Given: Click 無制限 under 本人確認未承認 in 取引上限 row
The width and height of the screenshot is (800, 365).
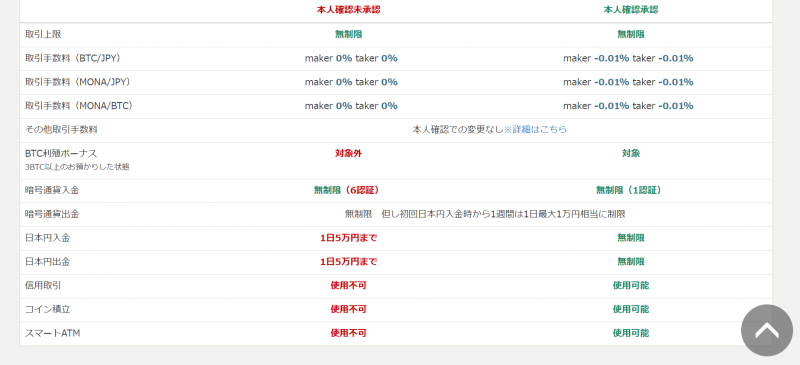Looking at the screenshot, I should coord(348,34).
